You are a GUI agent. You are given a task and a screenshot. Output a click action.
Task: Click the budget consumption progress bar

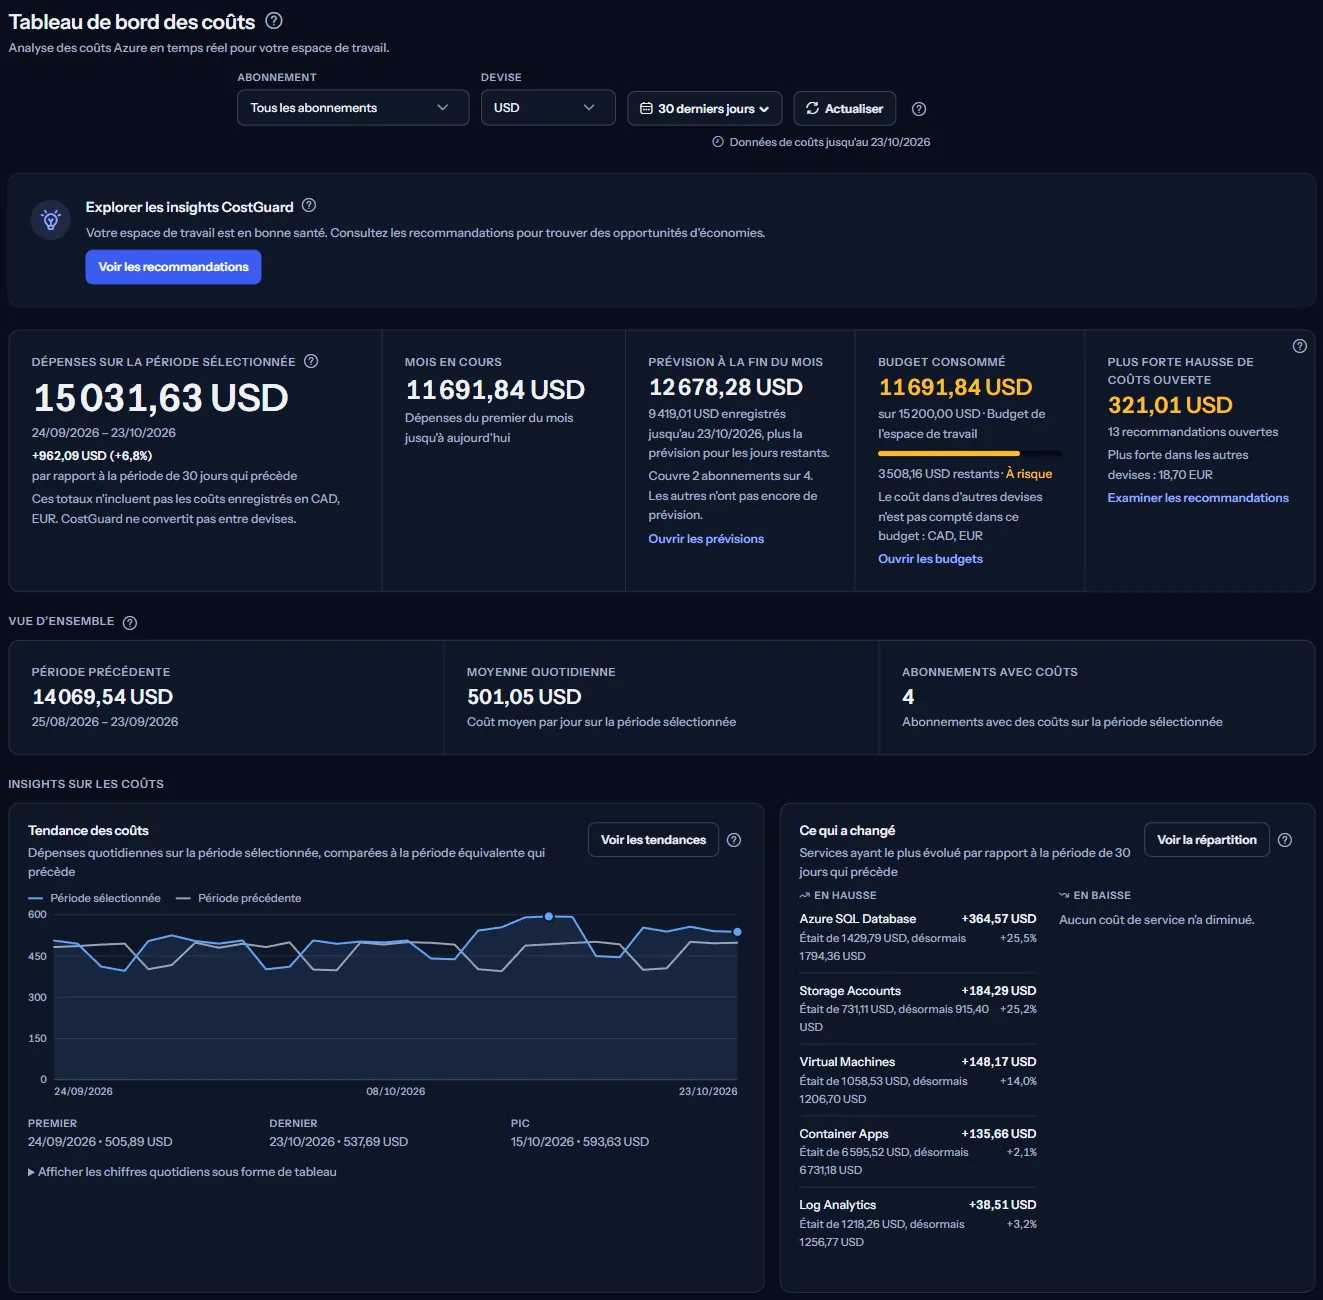pyautogui.click(x=970, y=454)
